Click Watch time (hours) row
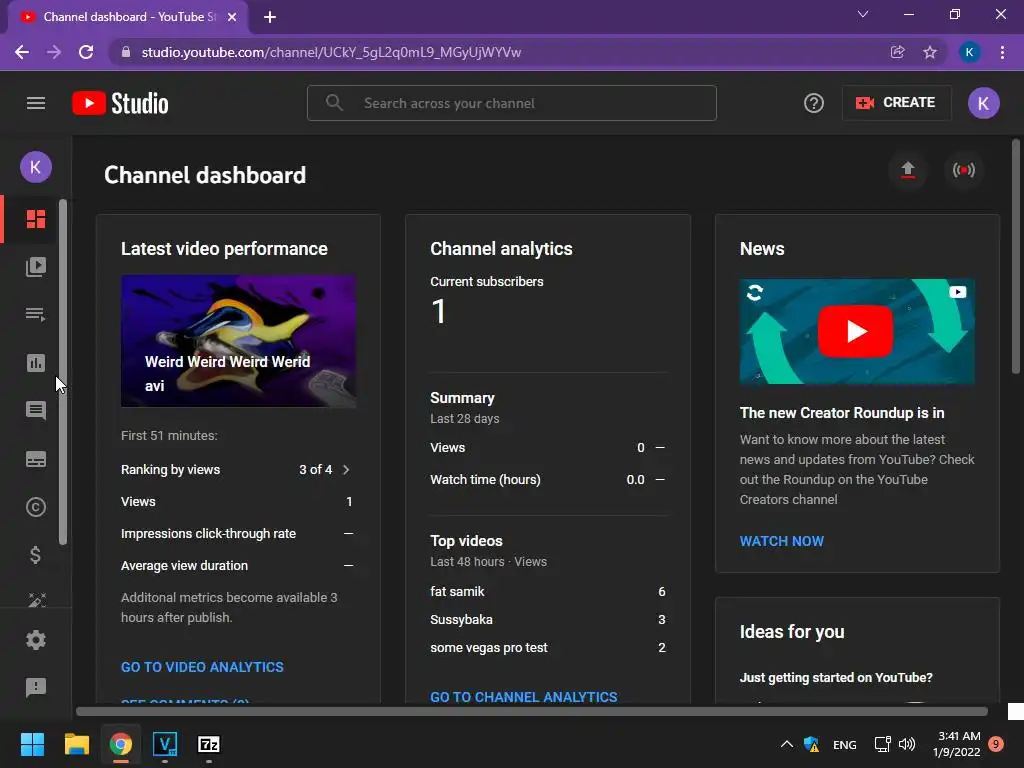Screen dimensions: 1024x768 point(548,479)
